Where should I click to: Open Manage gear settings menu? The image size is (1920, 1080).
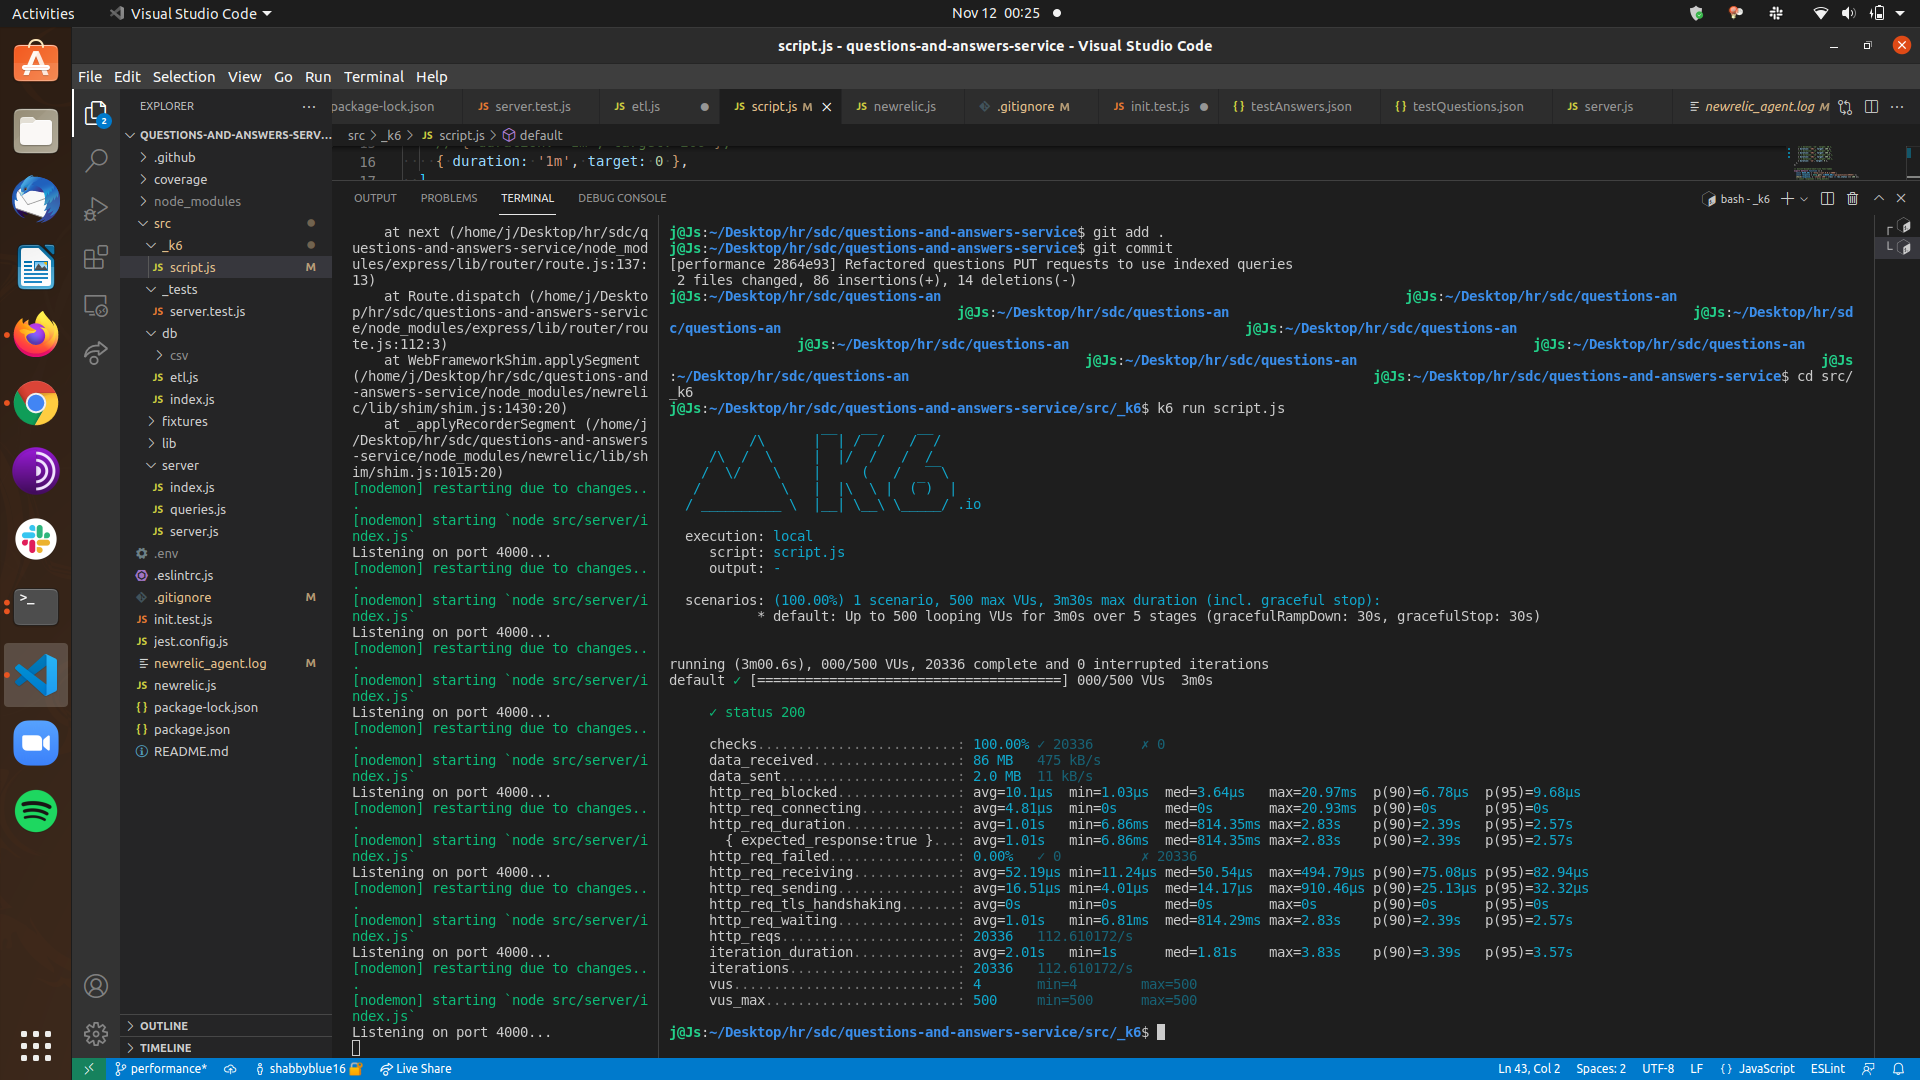point(96,1033)
